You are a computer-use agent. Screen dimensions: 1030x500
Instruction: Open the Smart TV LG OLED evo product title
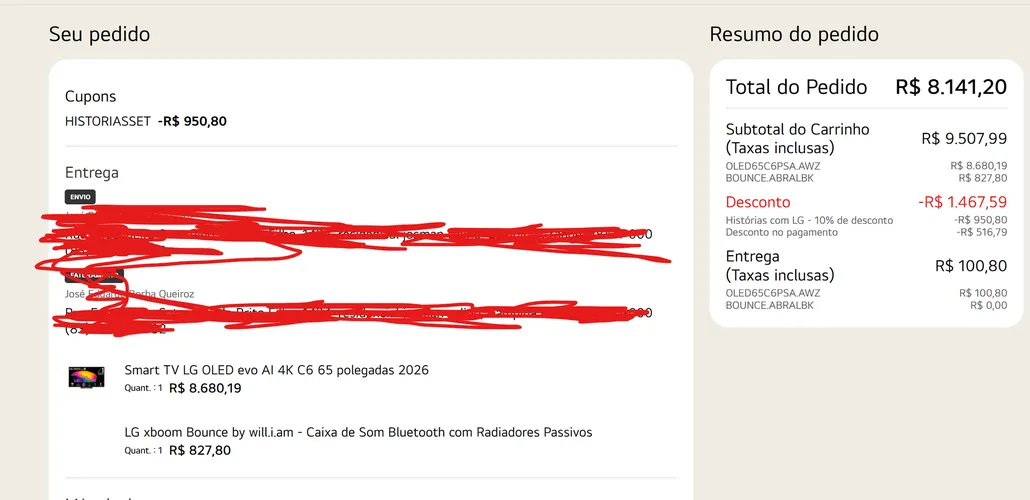pos(277,370)
